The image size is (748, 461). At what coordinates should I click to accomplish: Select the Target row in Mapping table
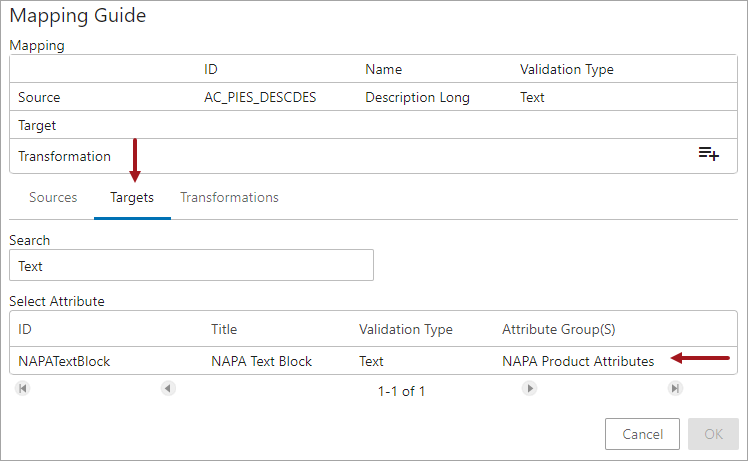pos(374,125)
